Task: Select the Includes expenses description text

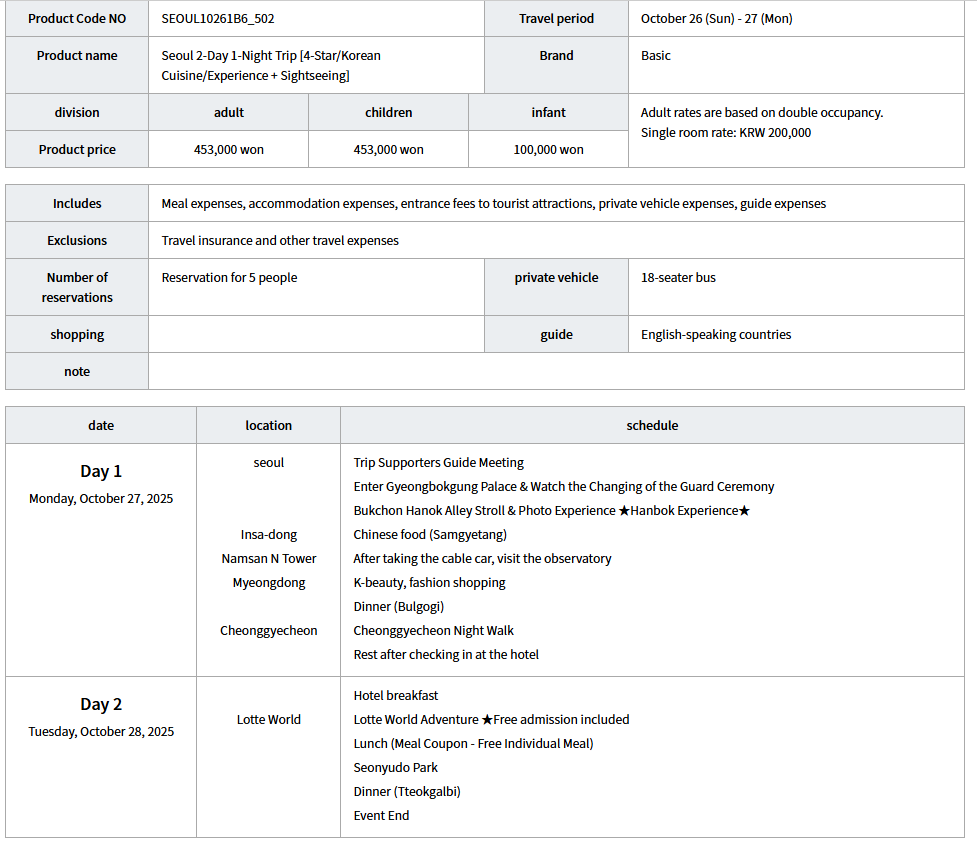Action: click(x=493, y=204)
